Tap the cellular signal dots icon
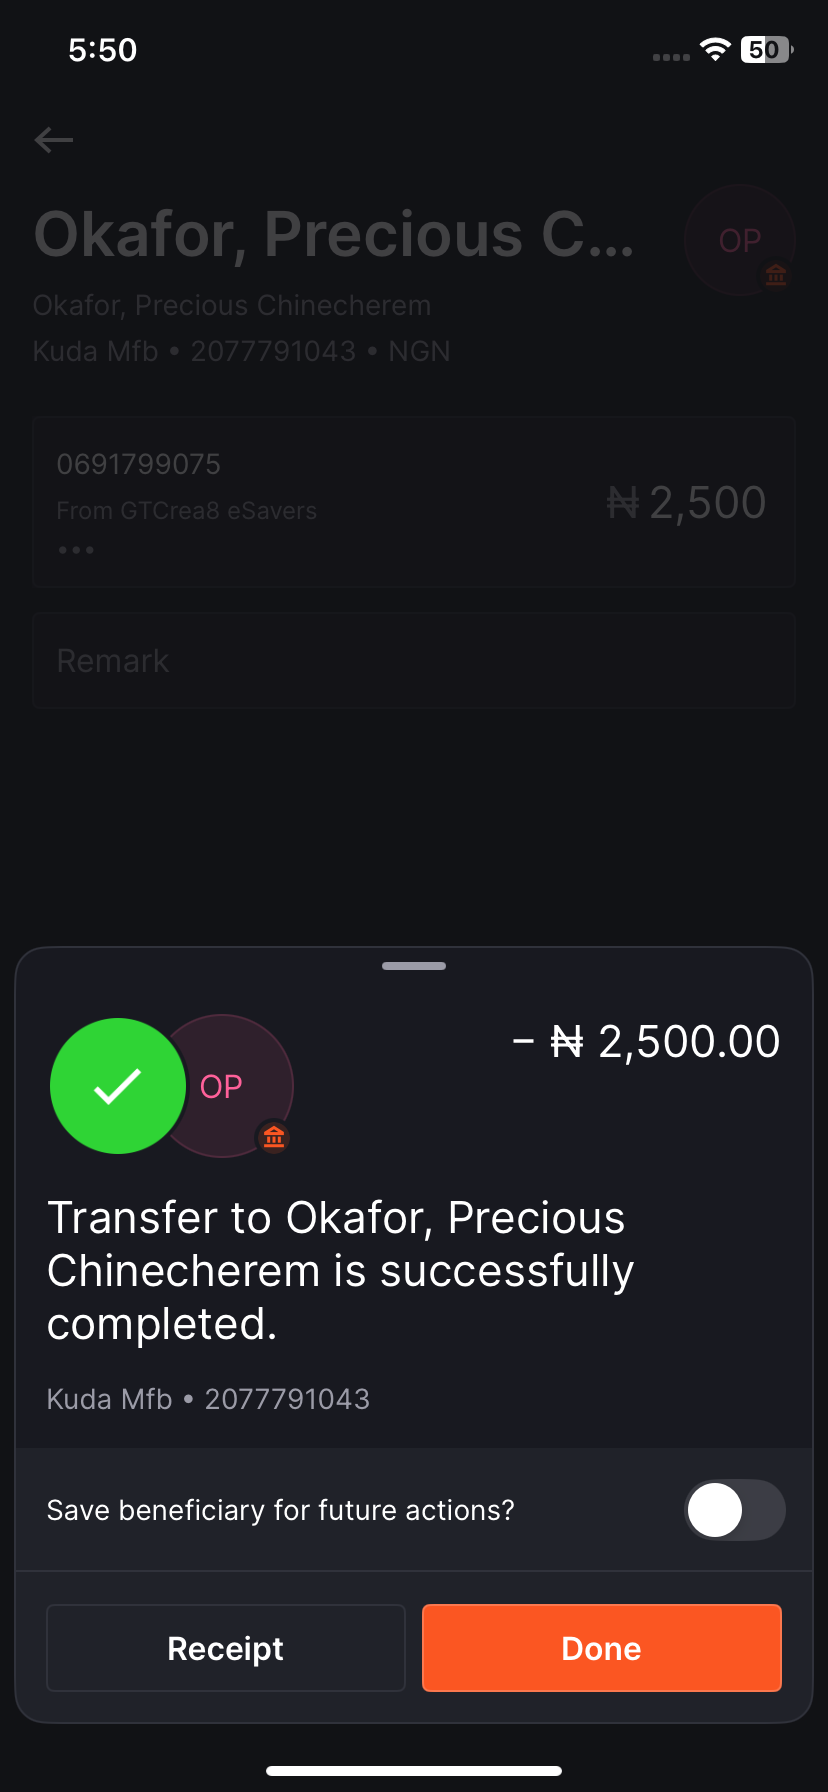Viewport: 828px width, 1792px height. (x=671, y=57)
